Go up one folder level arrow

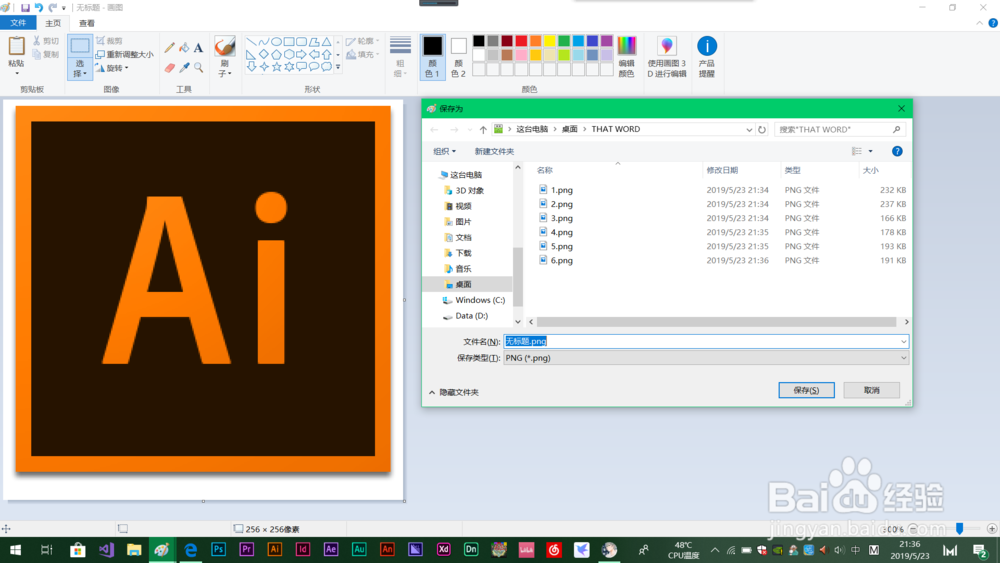pos(483,129)
